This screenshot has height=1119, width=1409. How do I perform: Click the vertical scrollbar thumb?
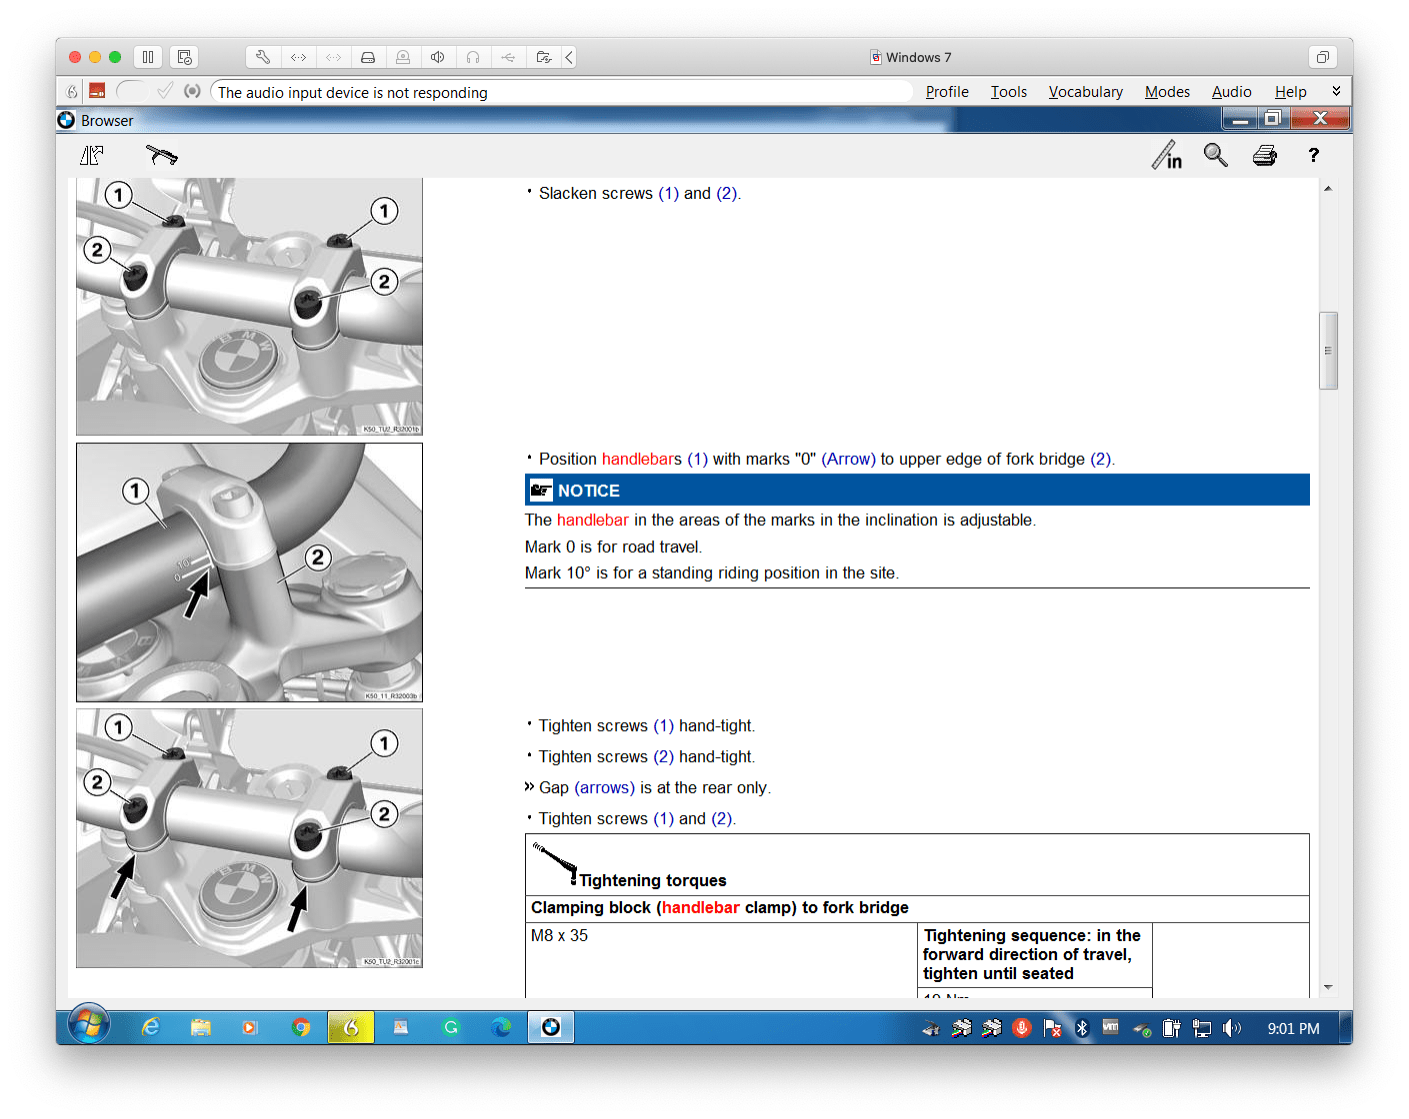pyautogui.click(x=1328, y=351)
